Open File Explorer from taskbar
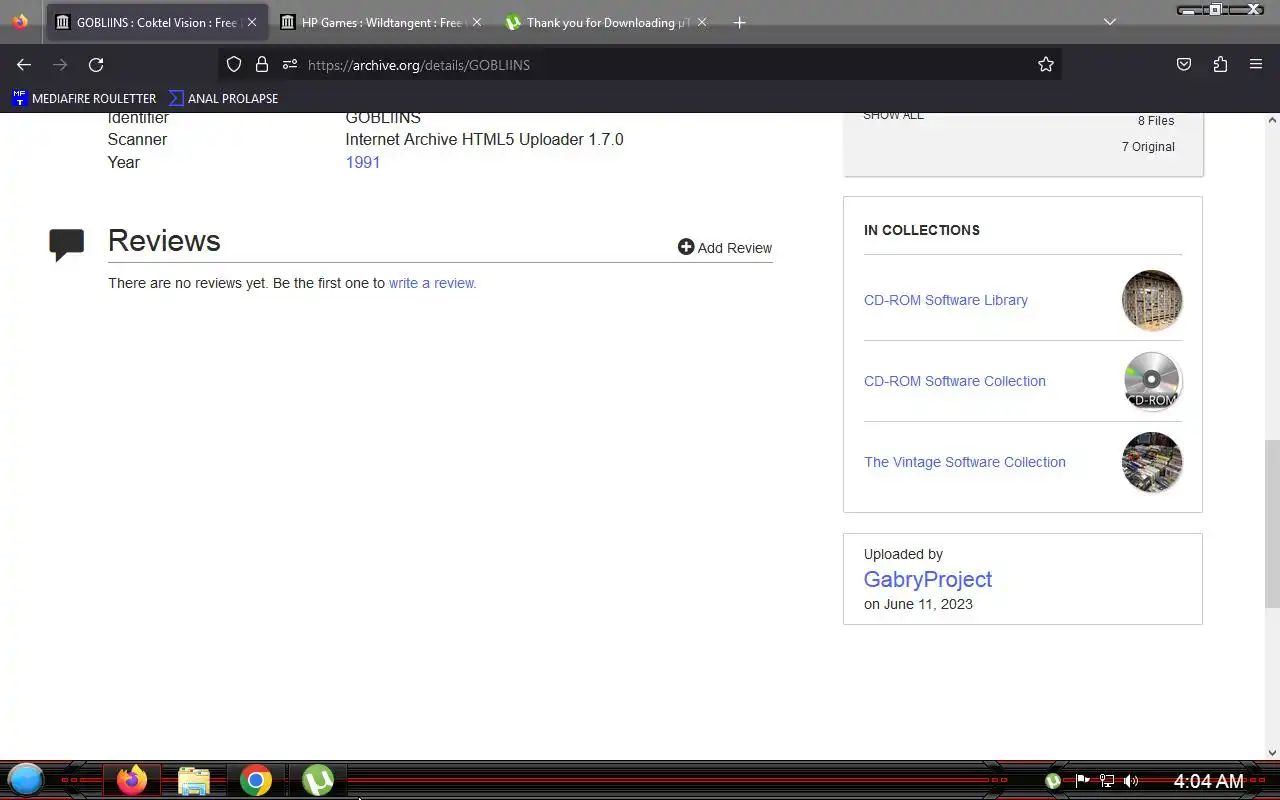This screenshot has width=1280, height=800. [x=194, y=780]
